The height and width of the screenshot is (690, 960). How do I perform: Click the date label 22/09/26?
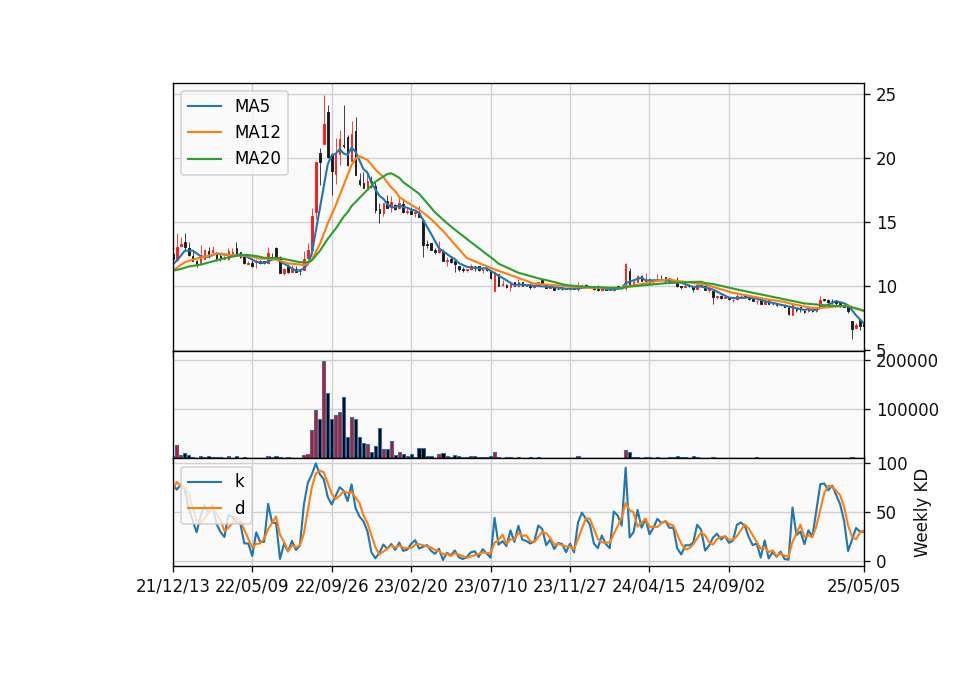(x=332, y=587)
